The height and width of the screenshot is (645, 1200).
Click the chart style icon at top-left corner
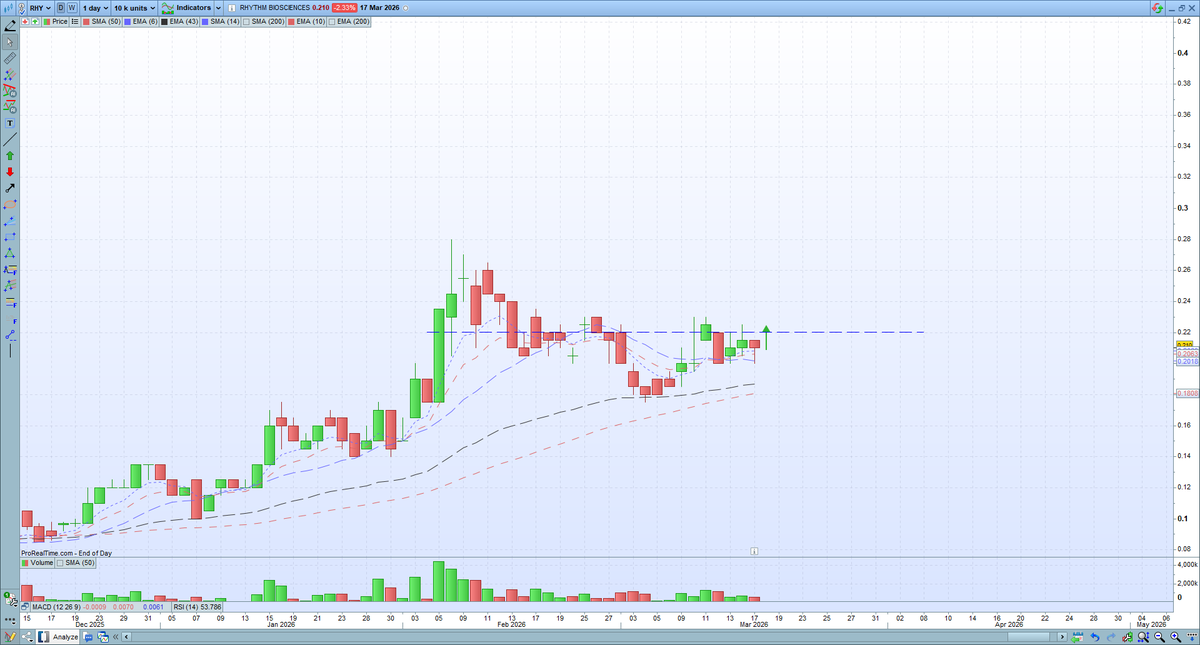[x=9, y=8]
